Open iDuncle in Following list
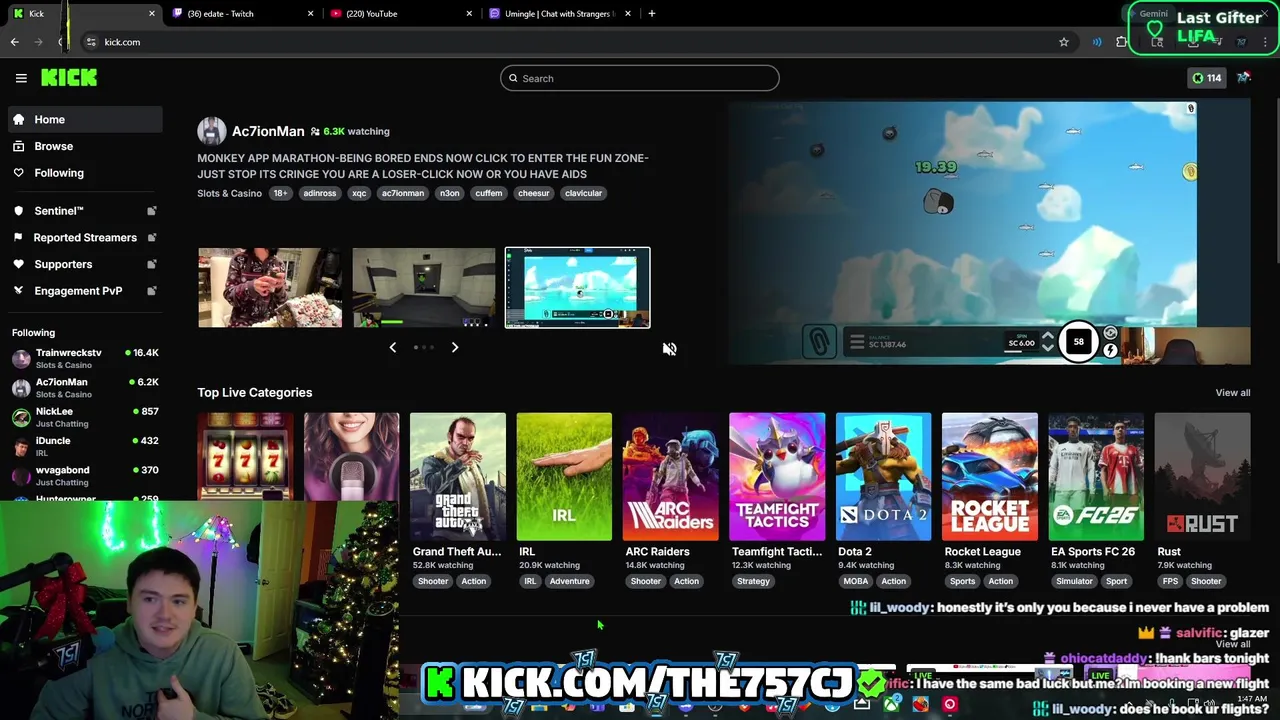Image resolution: width=1280 pixels, height=720 pixels. tap(85, 446)
